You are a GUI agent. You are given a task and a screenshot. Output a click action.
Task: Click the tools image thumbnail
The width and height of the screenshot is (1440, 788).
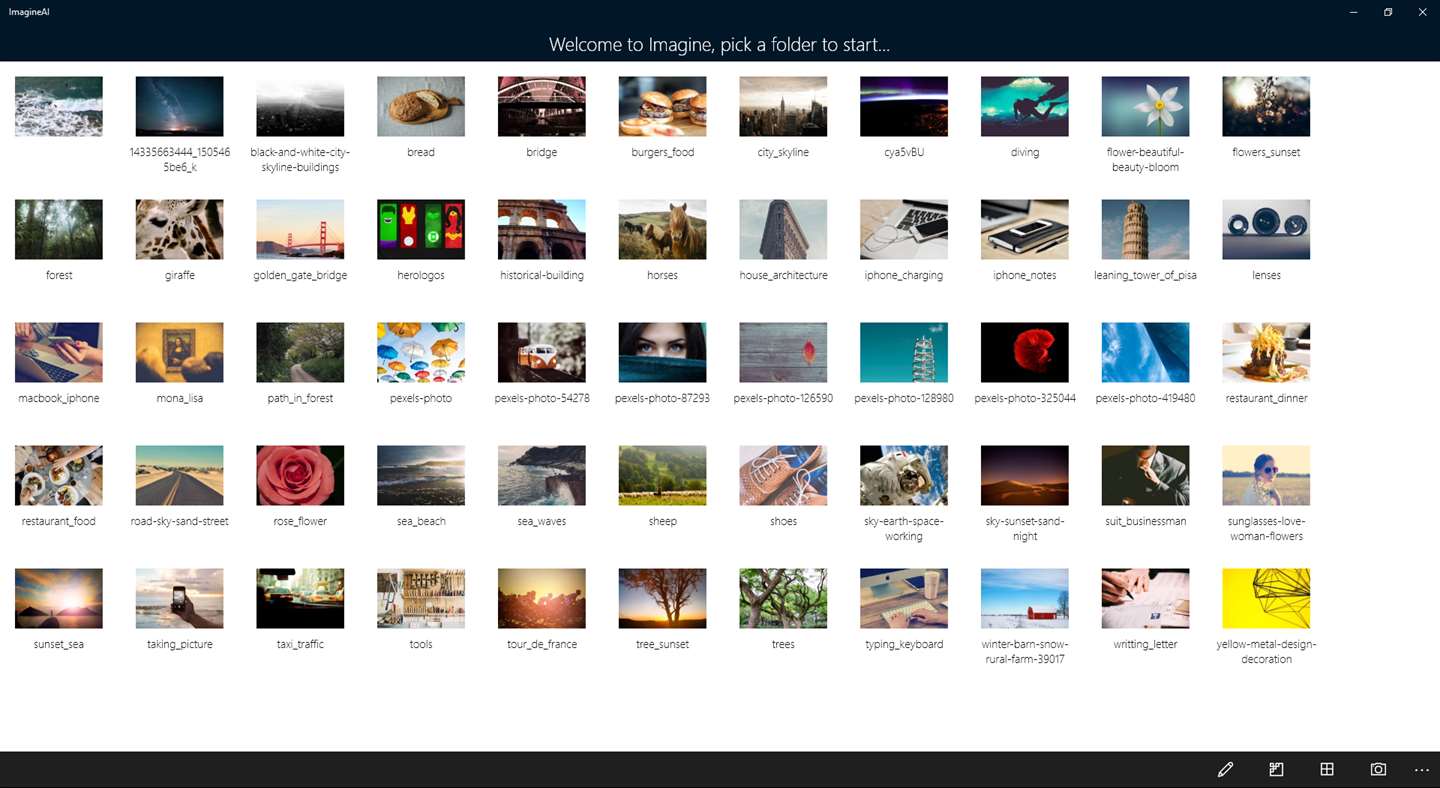421,598
